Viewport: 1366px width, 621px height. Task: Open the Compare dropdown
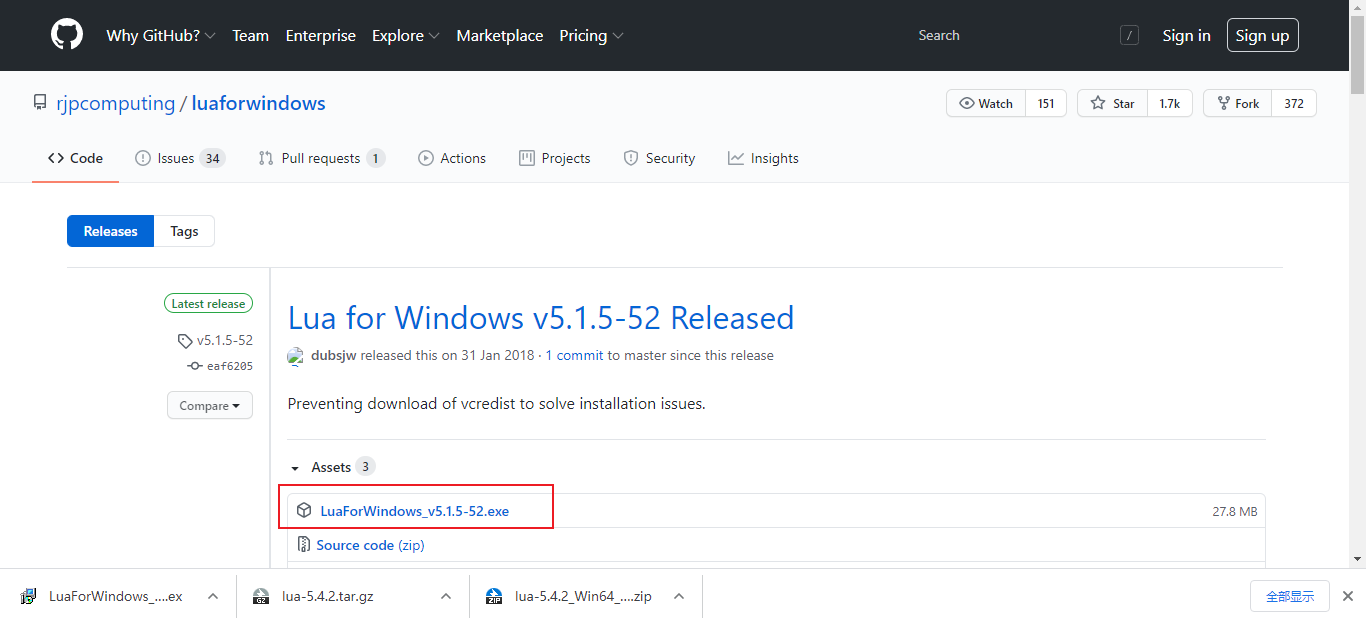coord(209,405)
